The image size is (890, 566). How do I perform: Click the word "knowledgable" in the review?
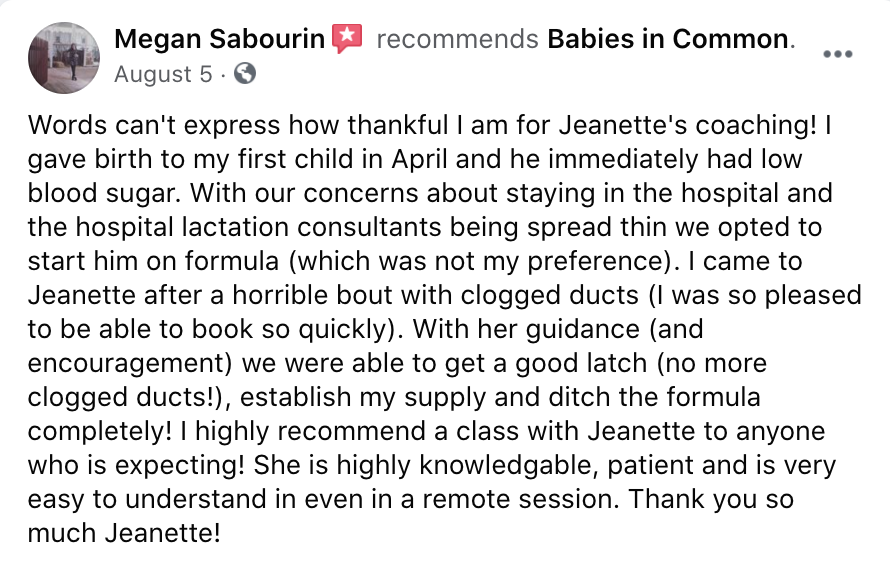[509, 466]
